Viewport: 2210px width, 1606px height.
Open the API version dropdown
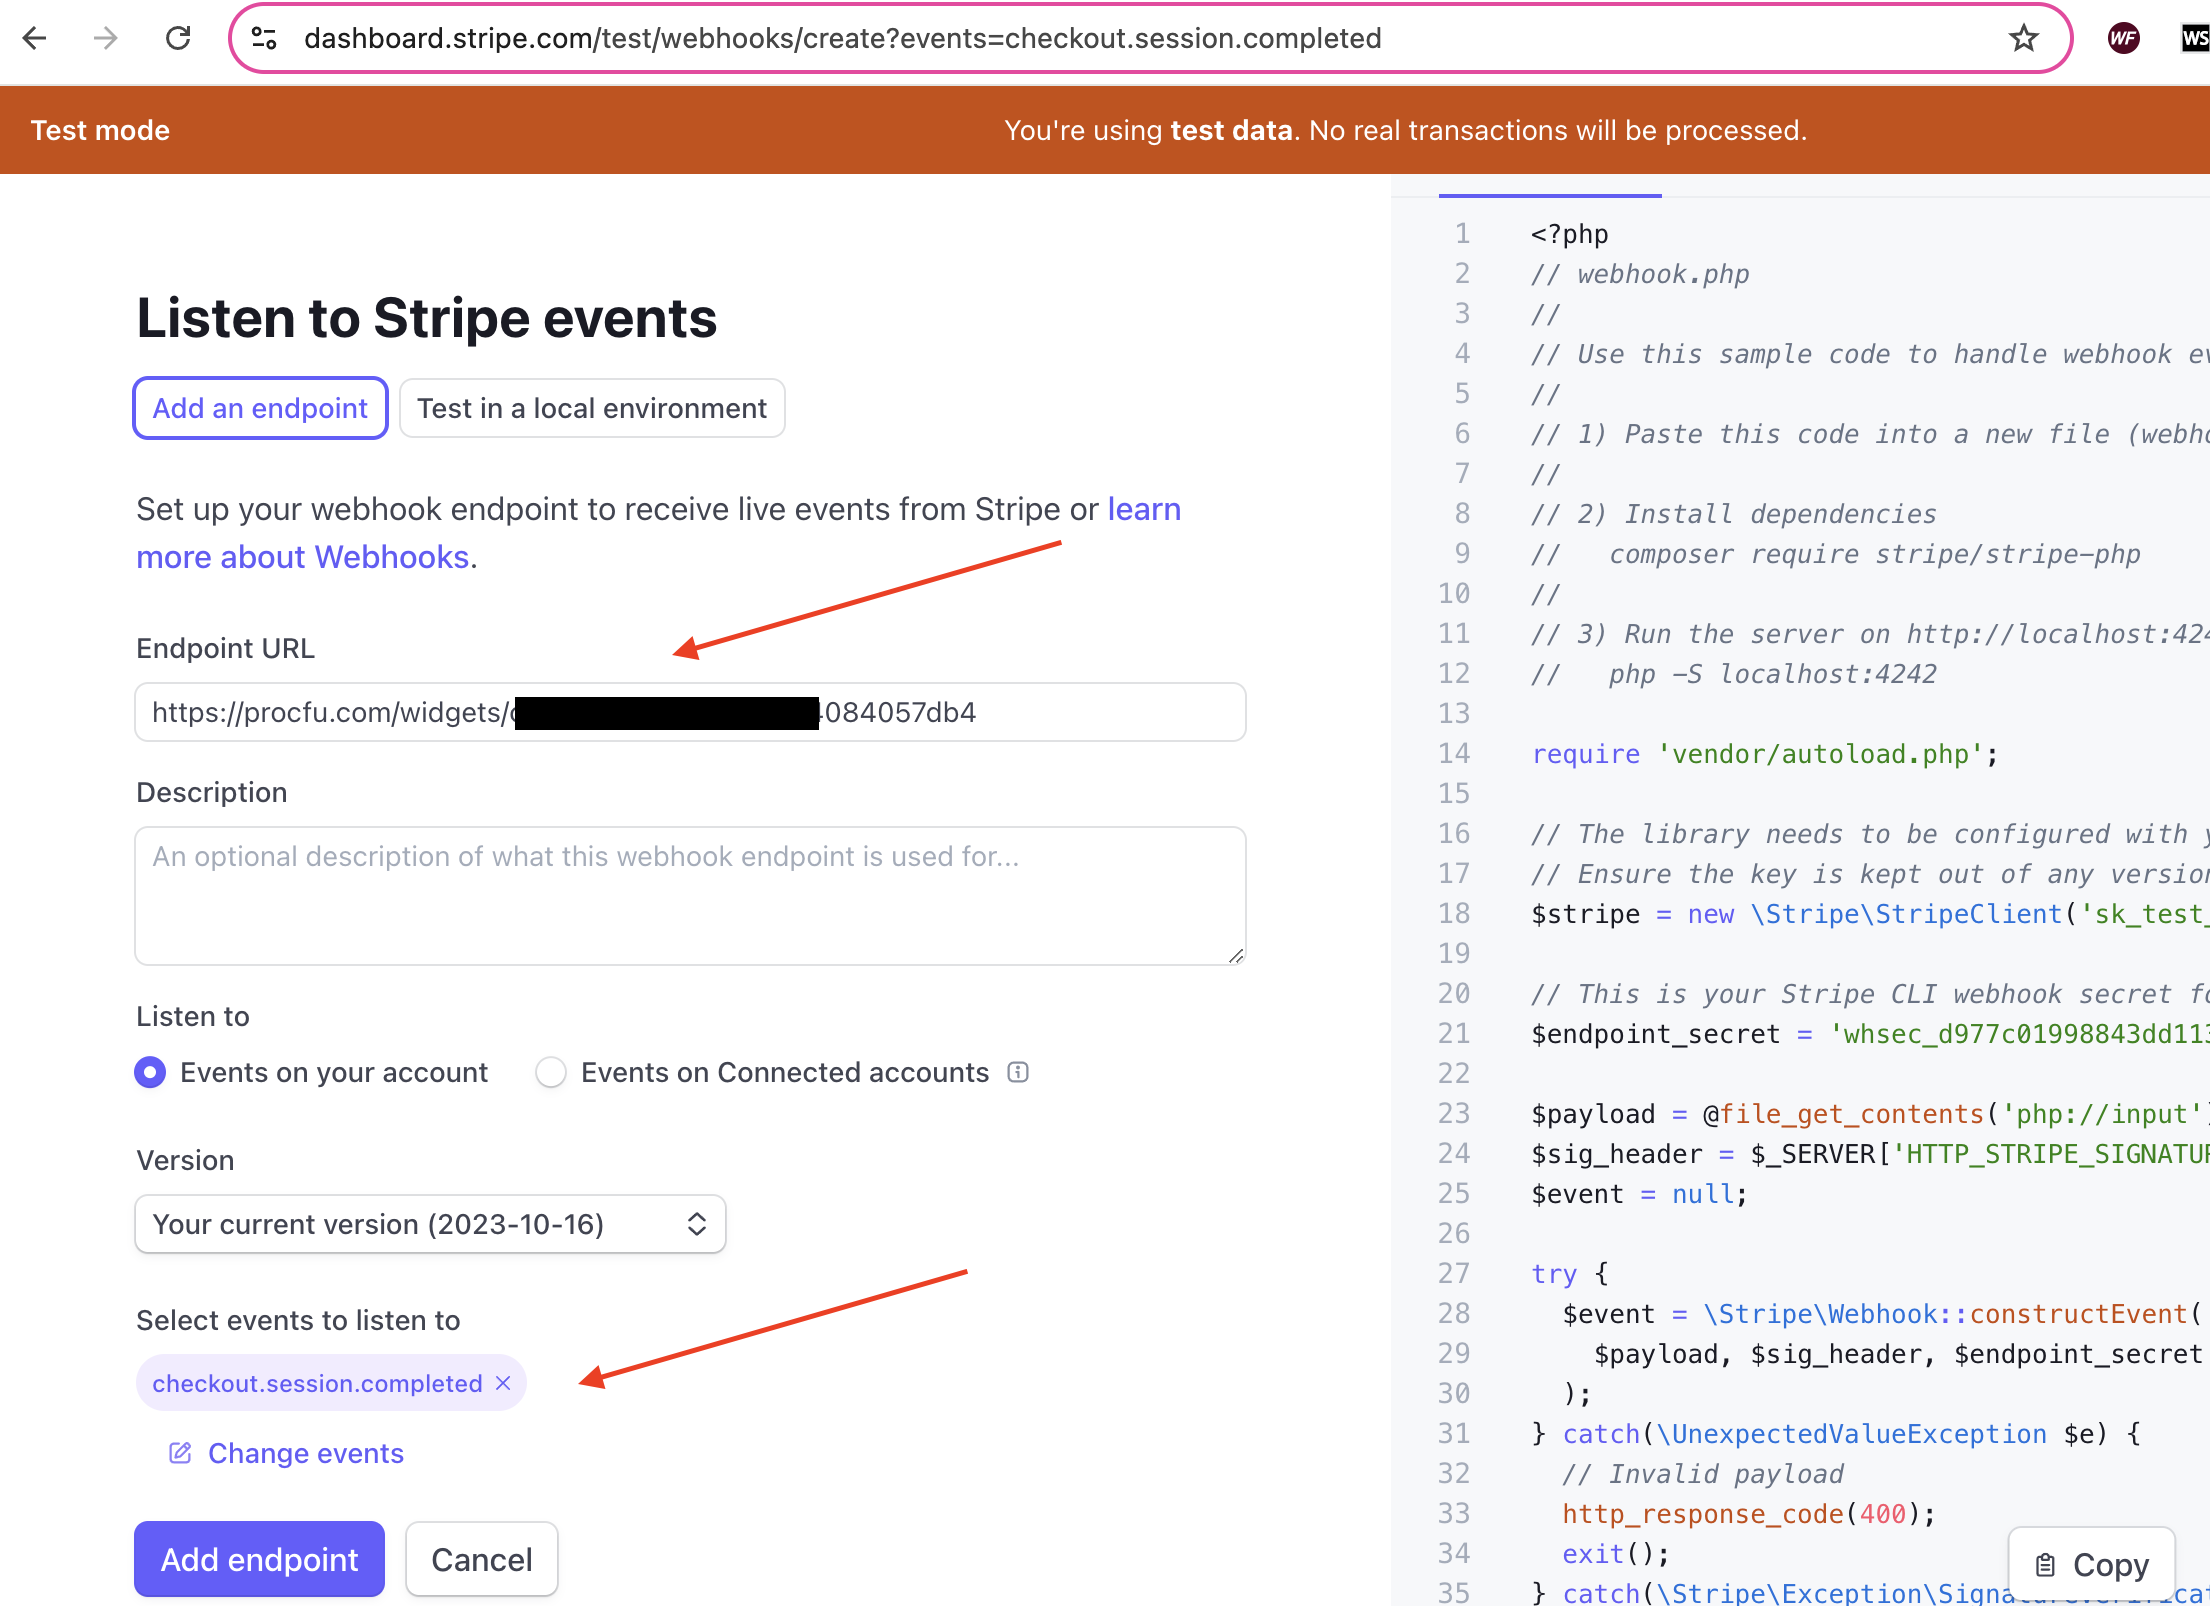click(x=430, y=1224)
